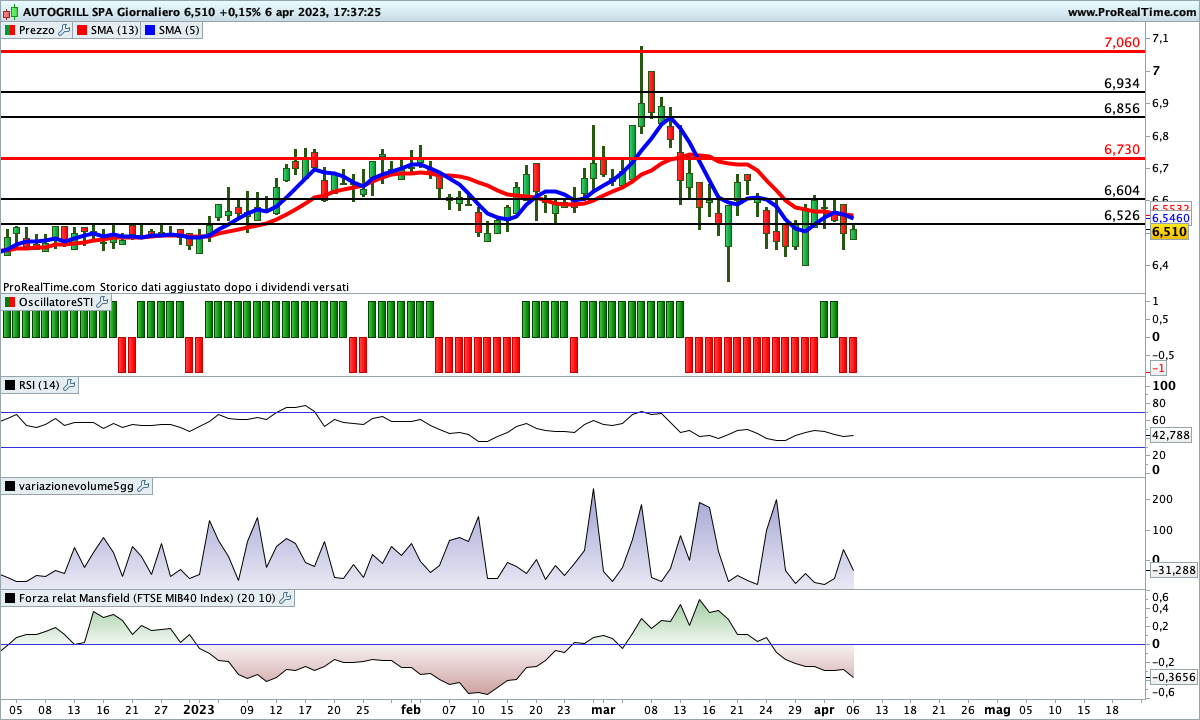Screen dimensions: 1200x720
Task: Click the mag marker on time axis
Action: (x=997, y=709)
